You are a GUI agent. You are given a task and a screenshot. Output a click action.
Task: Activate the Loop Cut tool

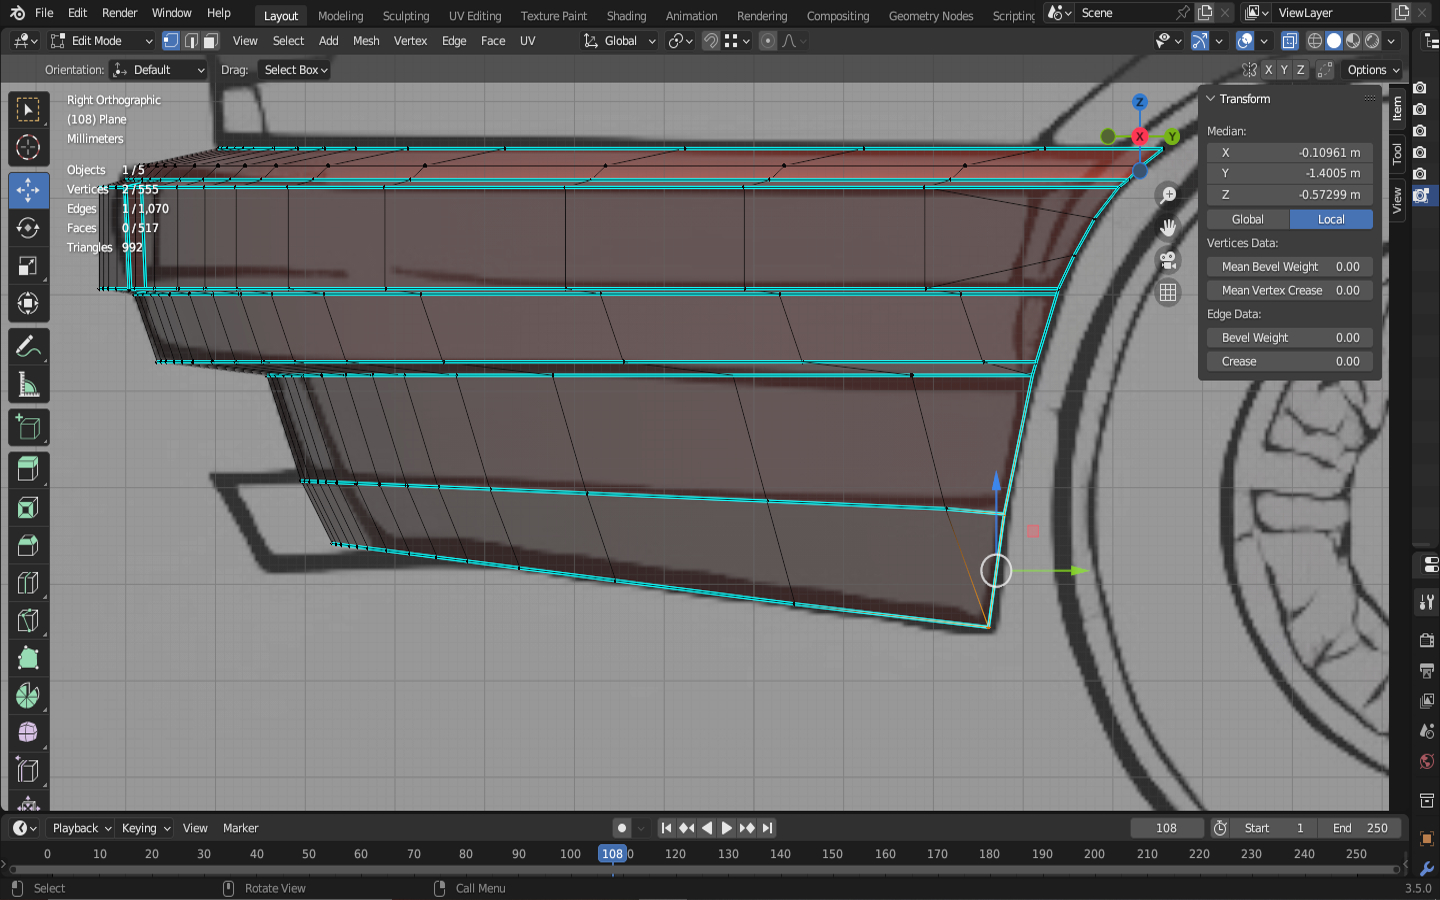click(x=28, y=583)
